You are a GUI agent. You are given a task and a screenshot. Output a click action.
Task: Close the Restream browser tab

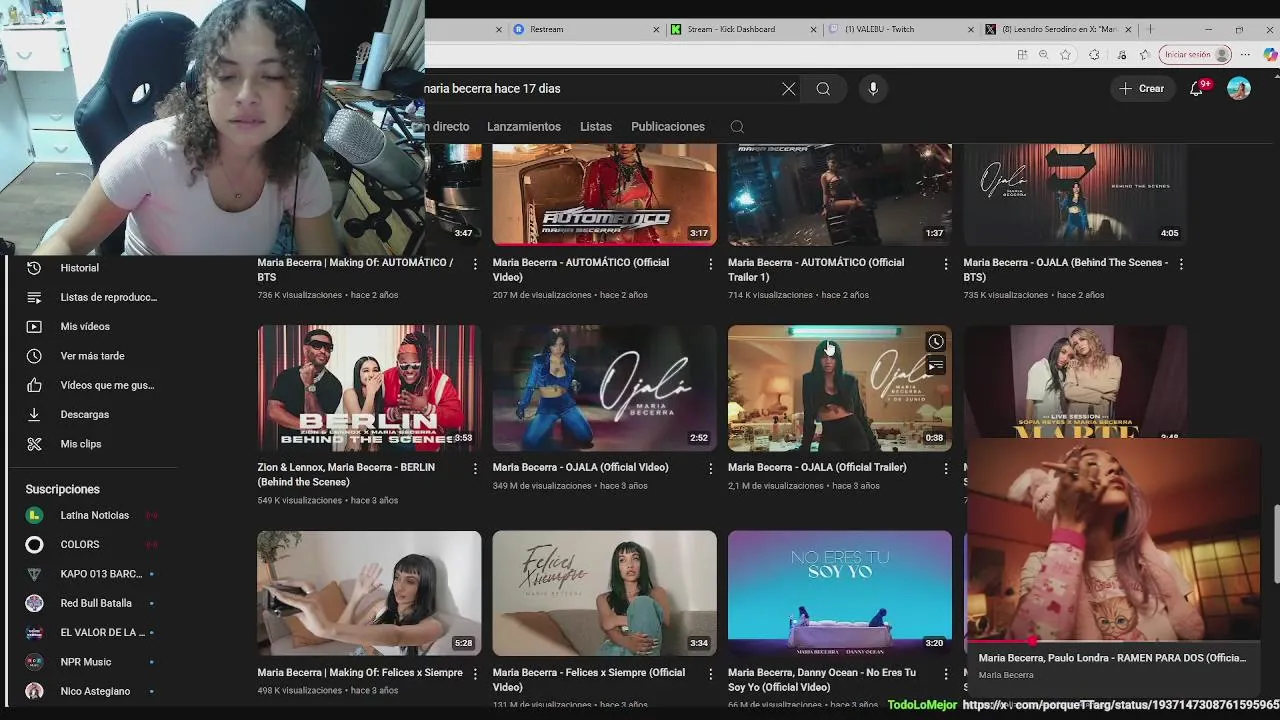(656, 29)
